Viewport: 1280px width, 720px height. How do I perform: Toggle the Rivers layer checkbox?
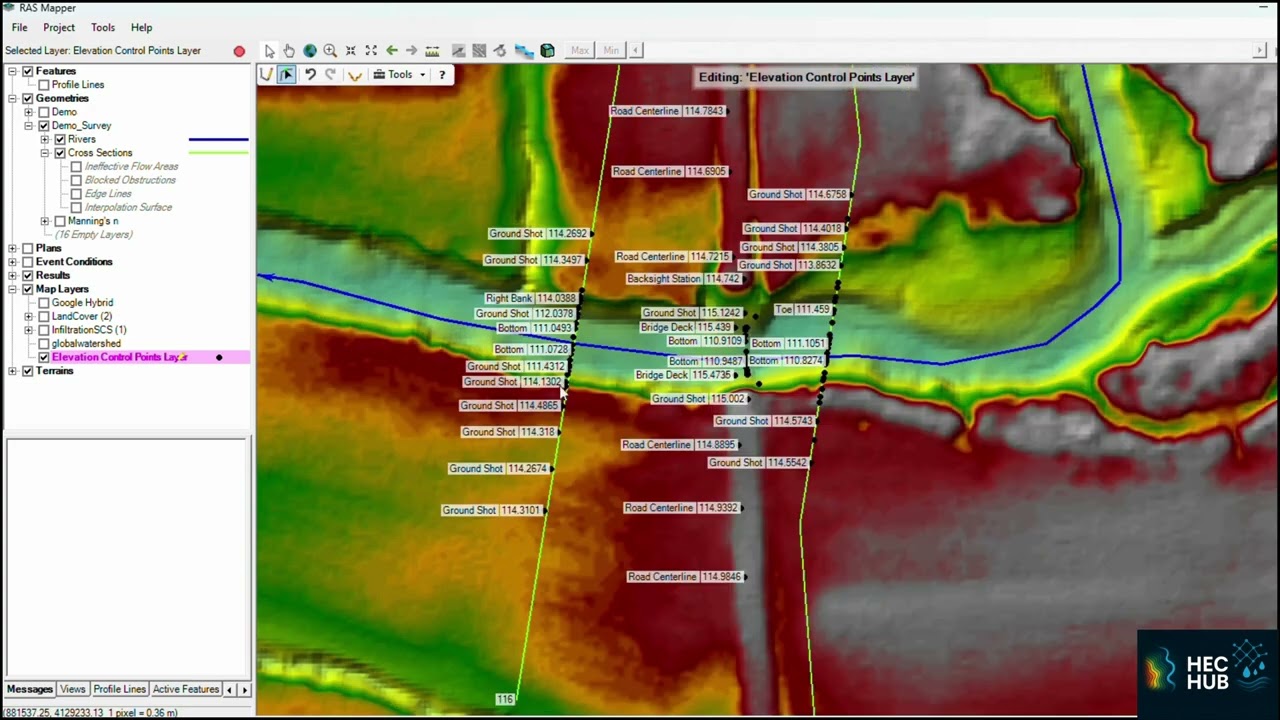pos(60,140)
